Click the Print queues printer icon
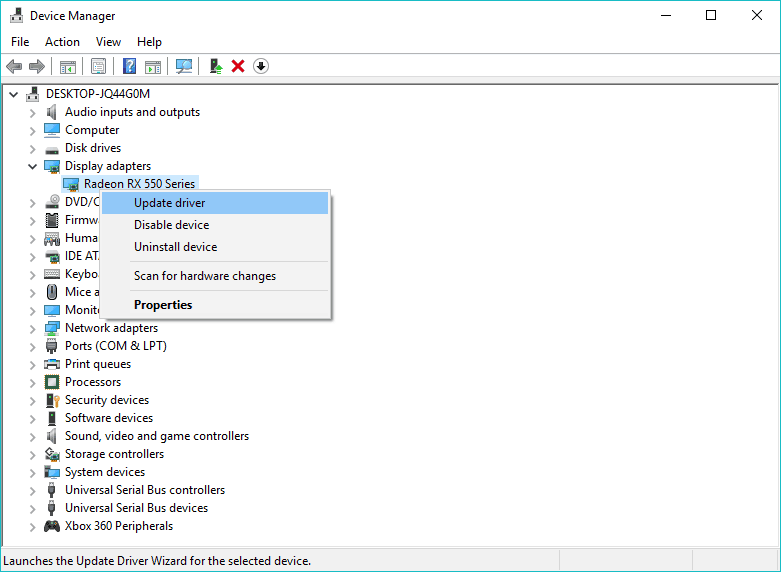The width and height of the screenshot is (781, 572). (52, 364)
